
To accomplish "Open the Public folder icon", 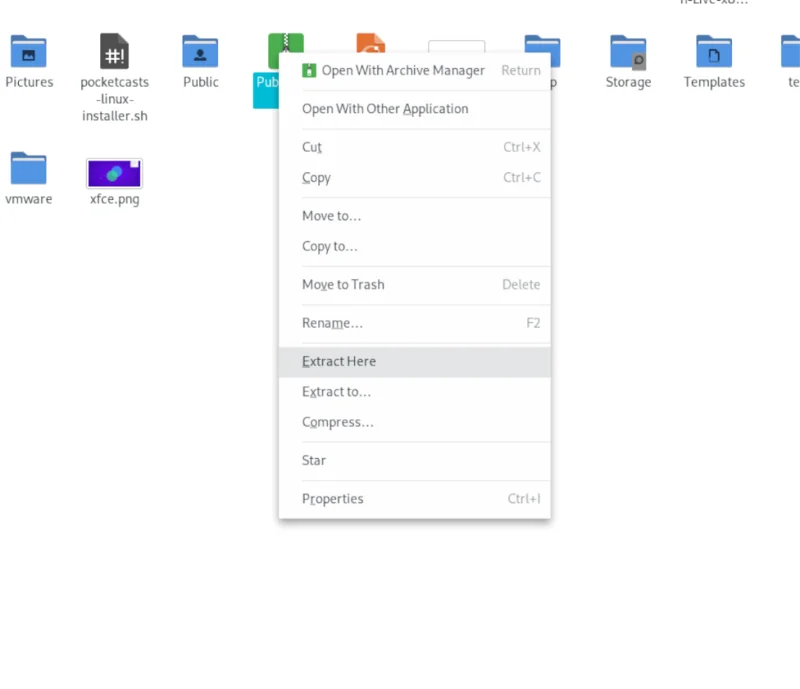I will (201, 51).
